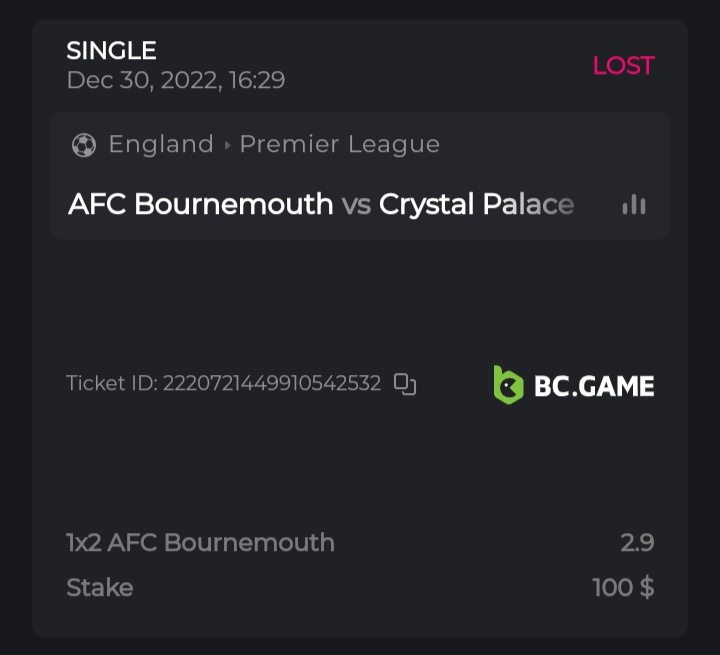
Task: Click the BC.GAME brand name text
Action: 594,386
